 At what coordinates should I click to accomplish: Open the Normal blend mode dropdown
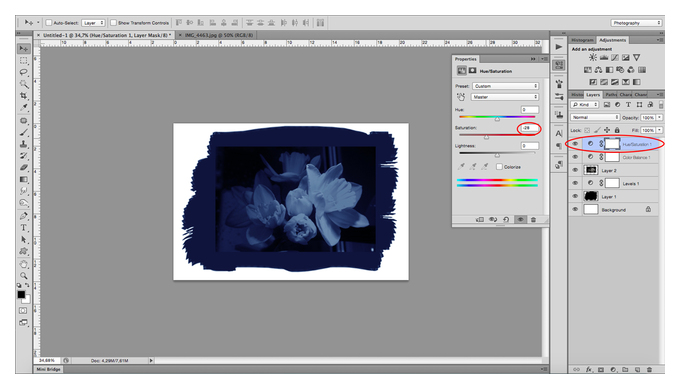pyautogui.click(x=595, y=118)
